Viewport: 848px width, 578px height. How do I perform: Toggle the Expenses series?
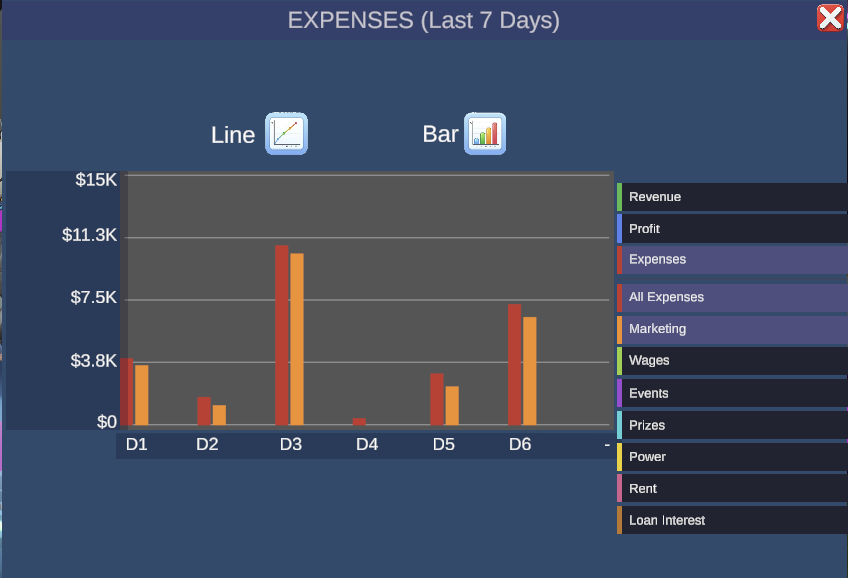[x=732, y=260]
